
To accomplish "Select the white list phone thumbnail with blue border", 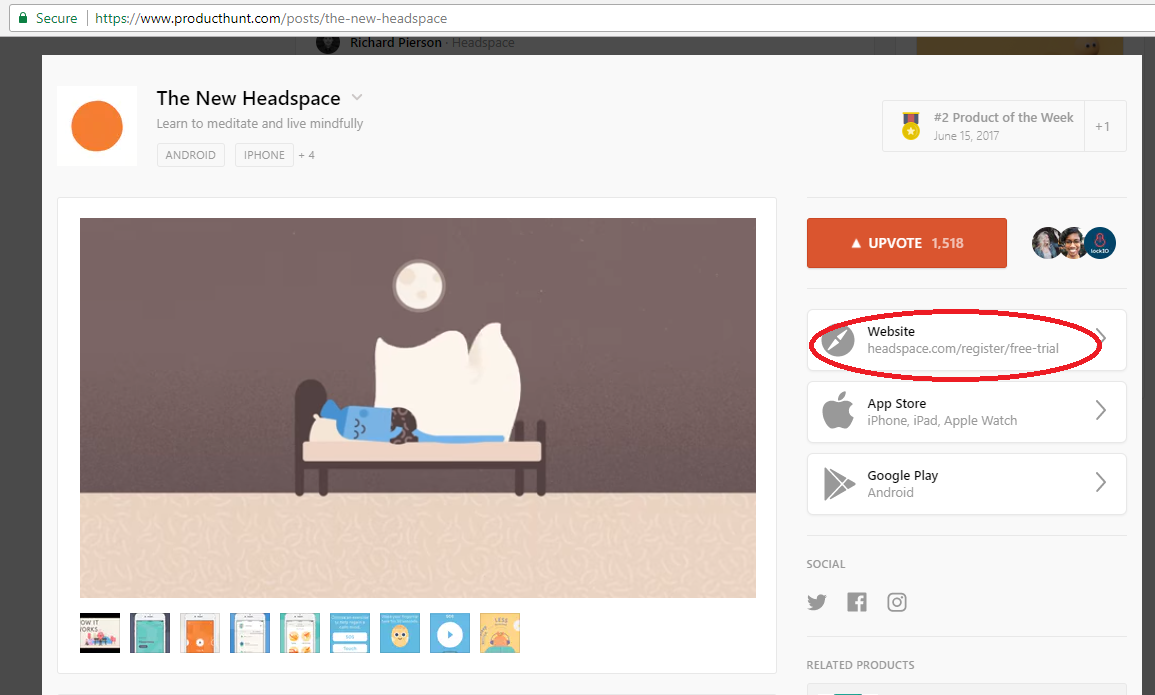I will coord(250,633).
